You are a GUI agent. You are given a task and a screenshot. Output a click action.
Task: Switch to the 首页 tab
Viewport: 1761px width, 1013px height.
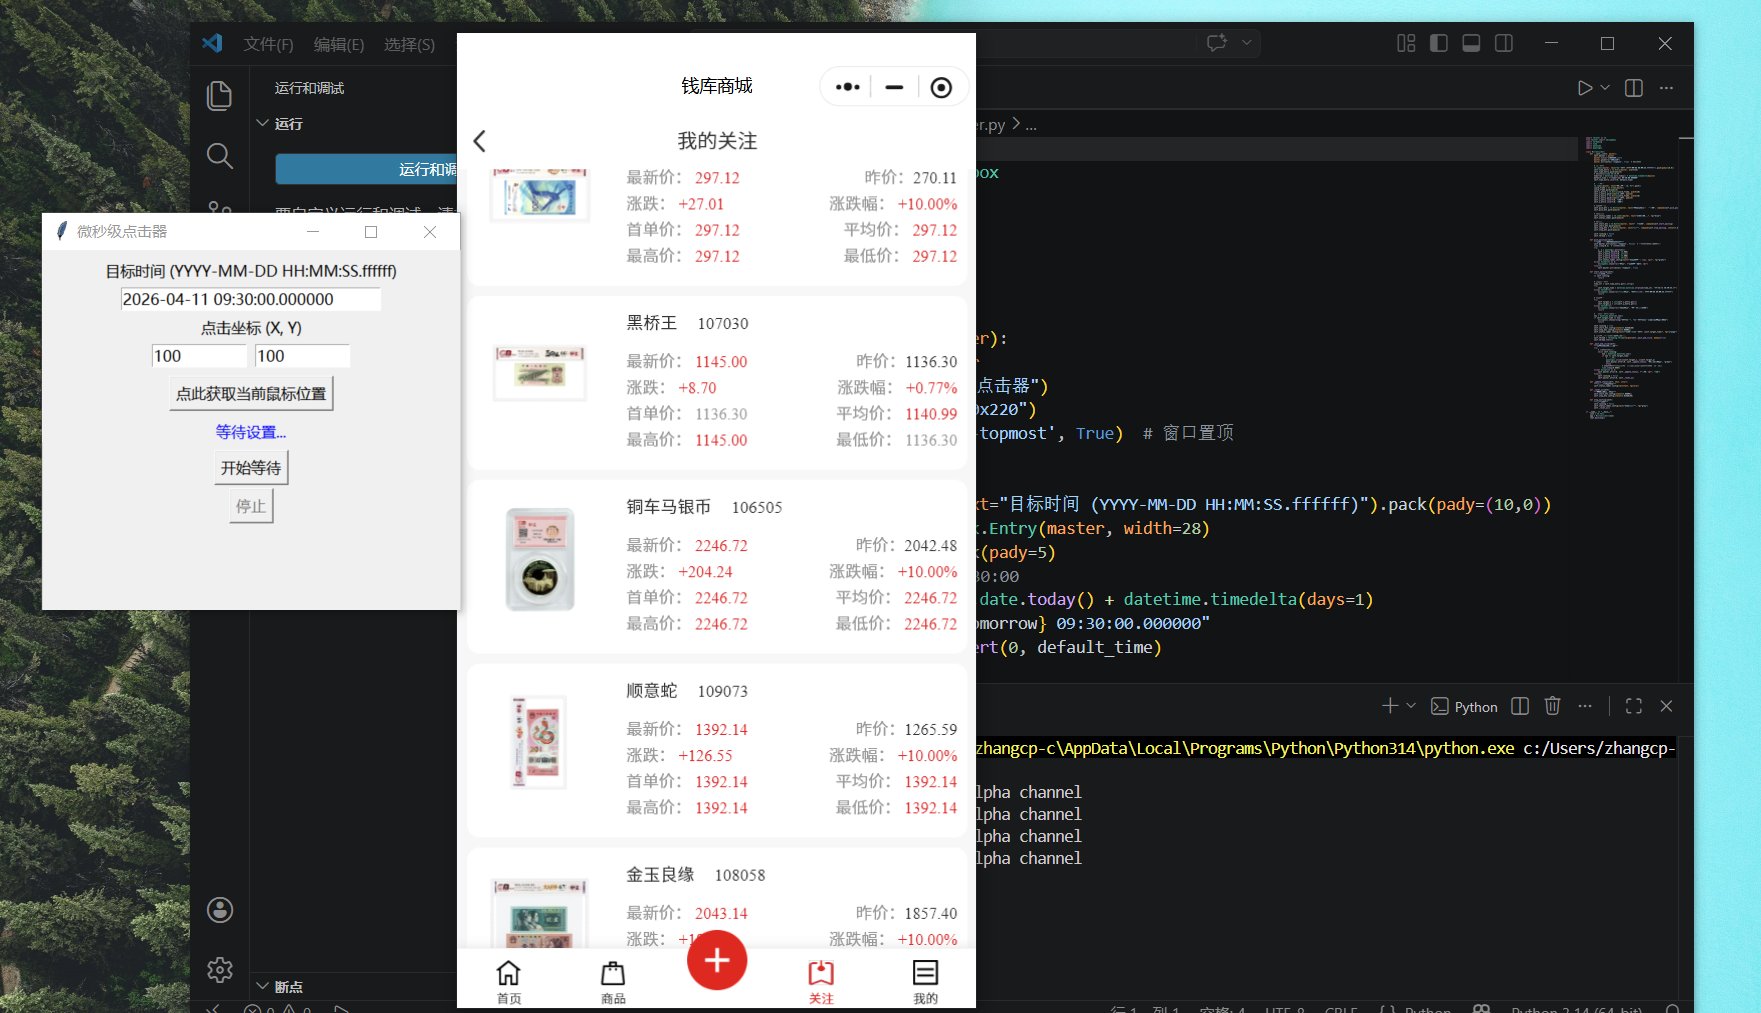pyautogui.click(x=509, y=981)
